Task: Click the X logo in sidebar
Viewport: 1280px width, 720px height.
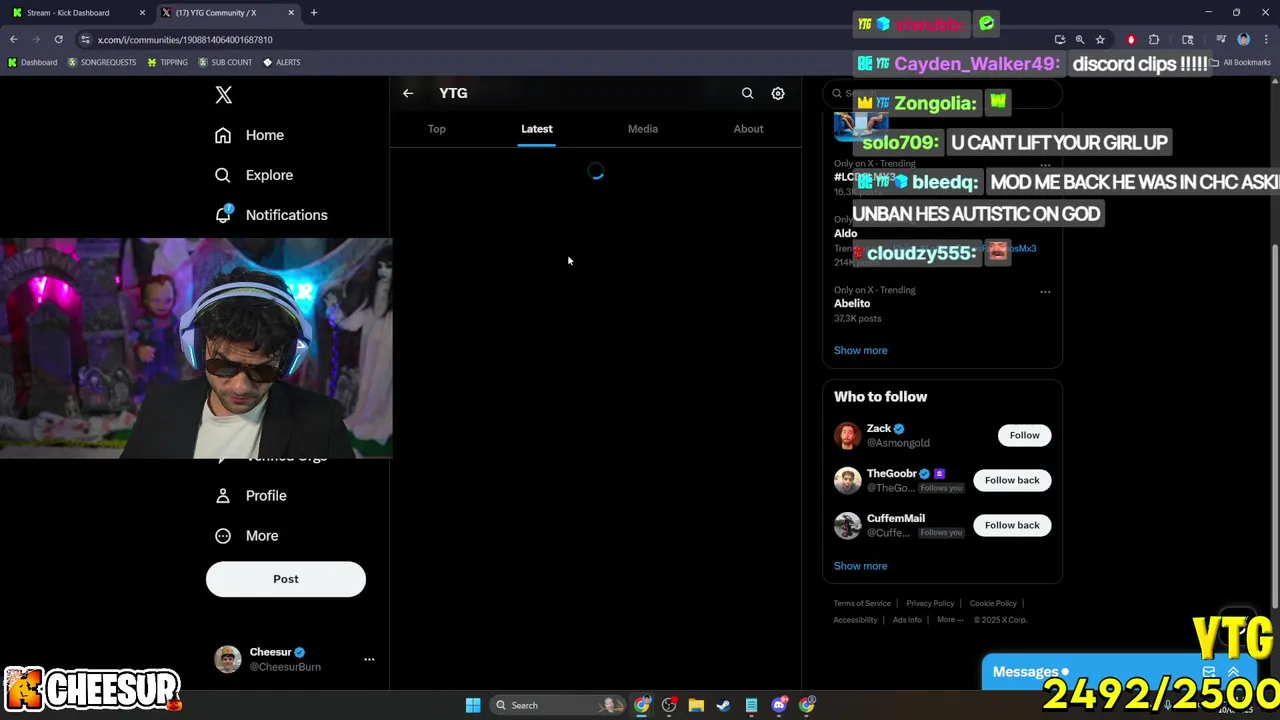Action: [223, 95]
